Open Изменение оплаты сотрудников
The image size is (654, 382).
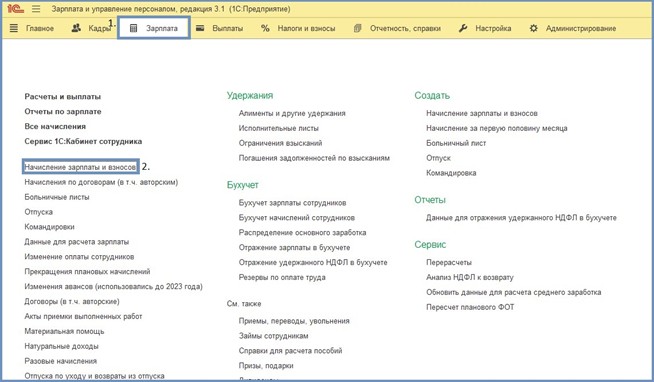pos(79,257)
